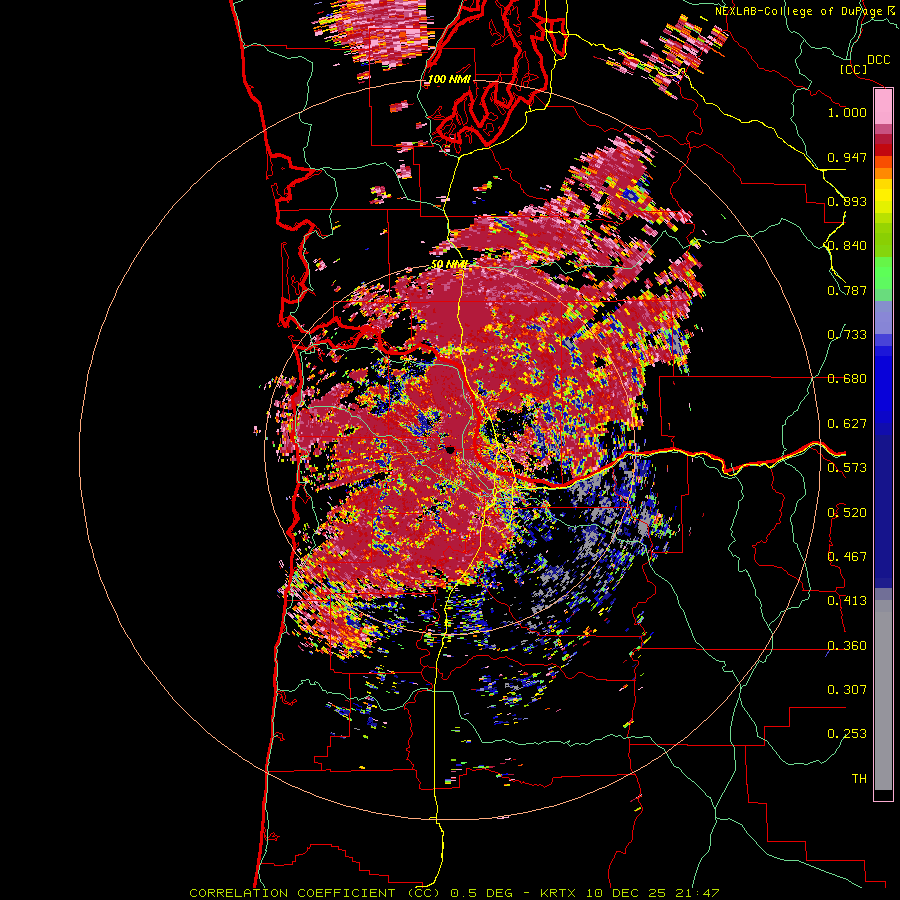Click the 0.573 legend value

(847, 468)
